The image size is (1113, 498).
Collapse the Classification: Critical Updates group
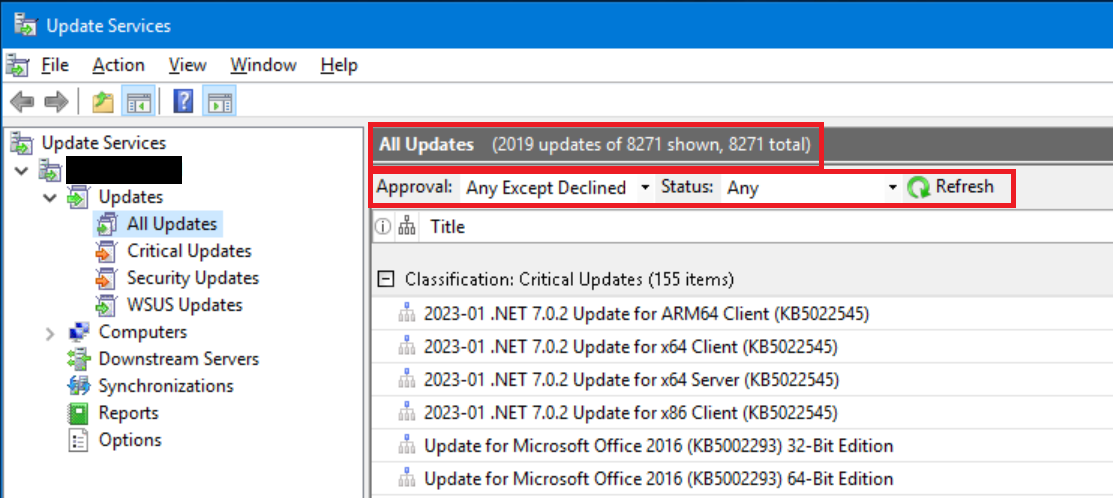(385, 280)
